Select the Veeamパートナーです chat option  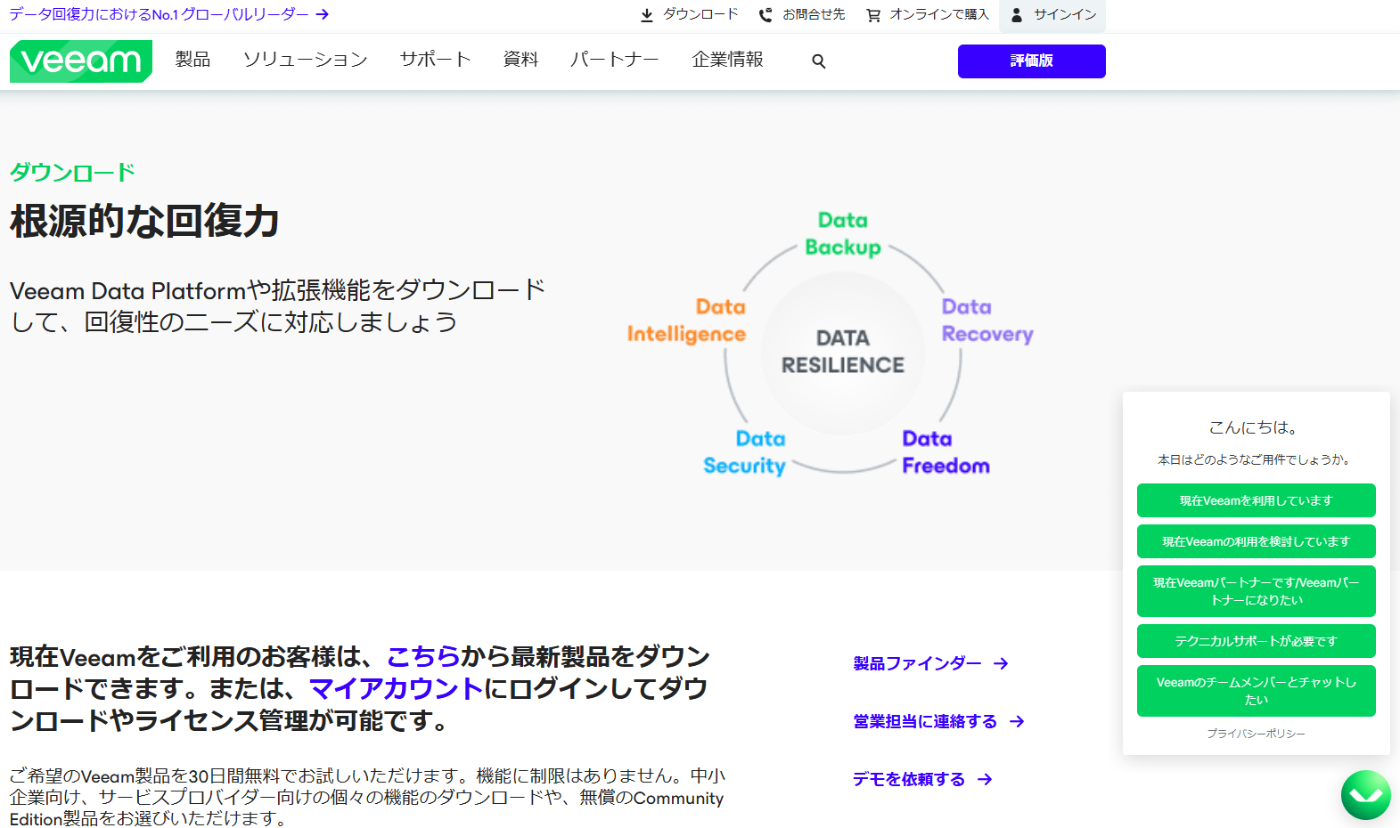click(x=1256, y=591)
